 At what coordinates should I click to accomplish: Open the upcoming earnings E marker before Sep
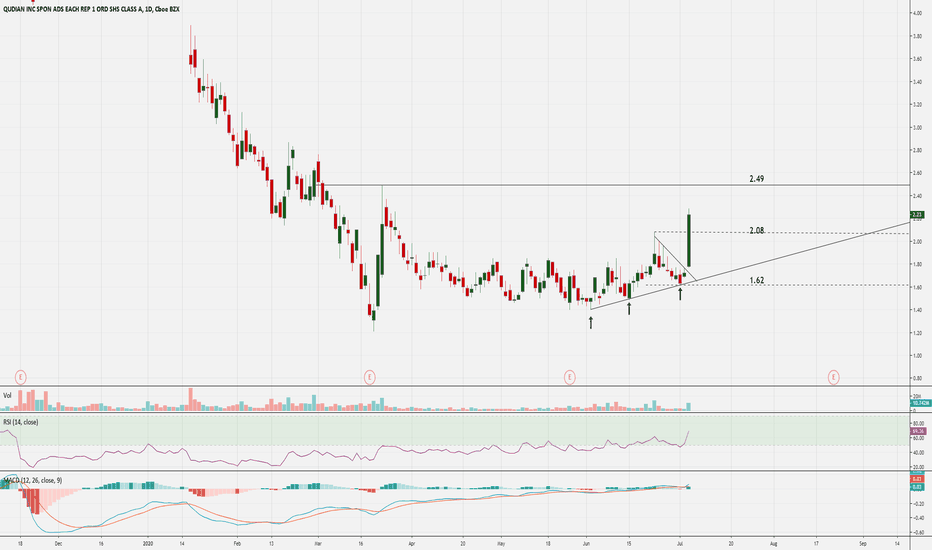pyautogui.click(x=834, y=377)
